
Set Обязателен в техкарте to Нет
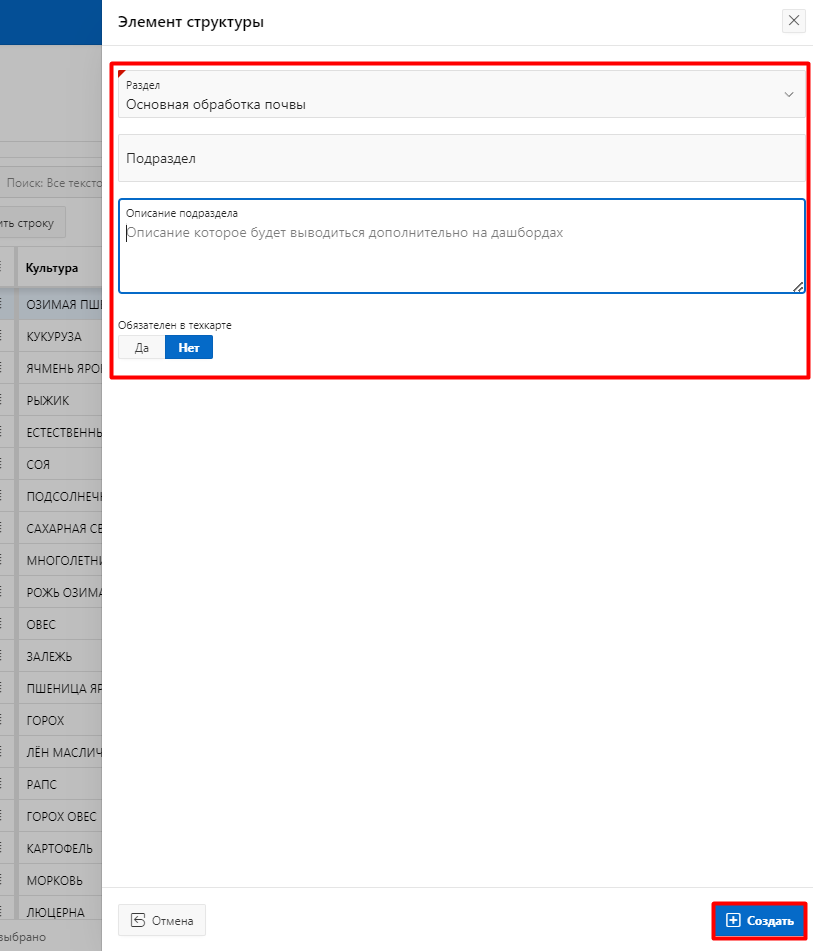(x=188, y=347)
